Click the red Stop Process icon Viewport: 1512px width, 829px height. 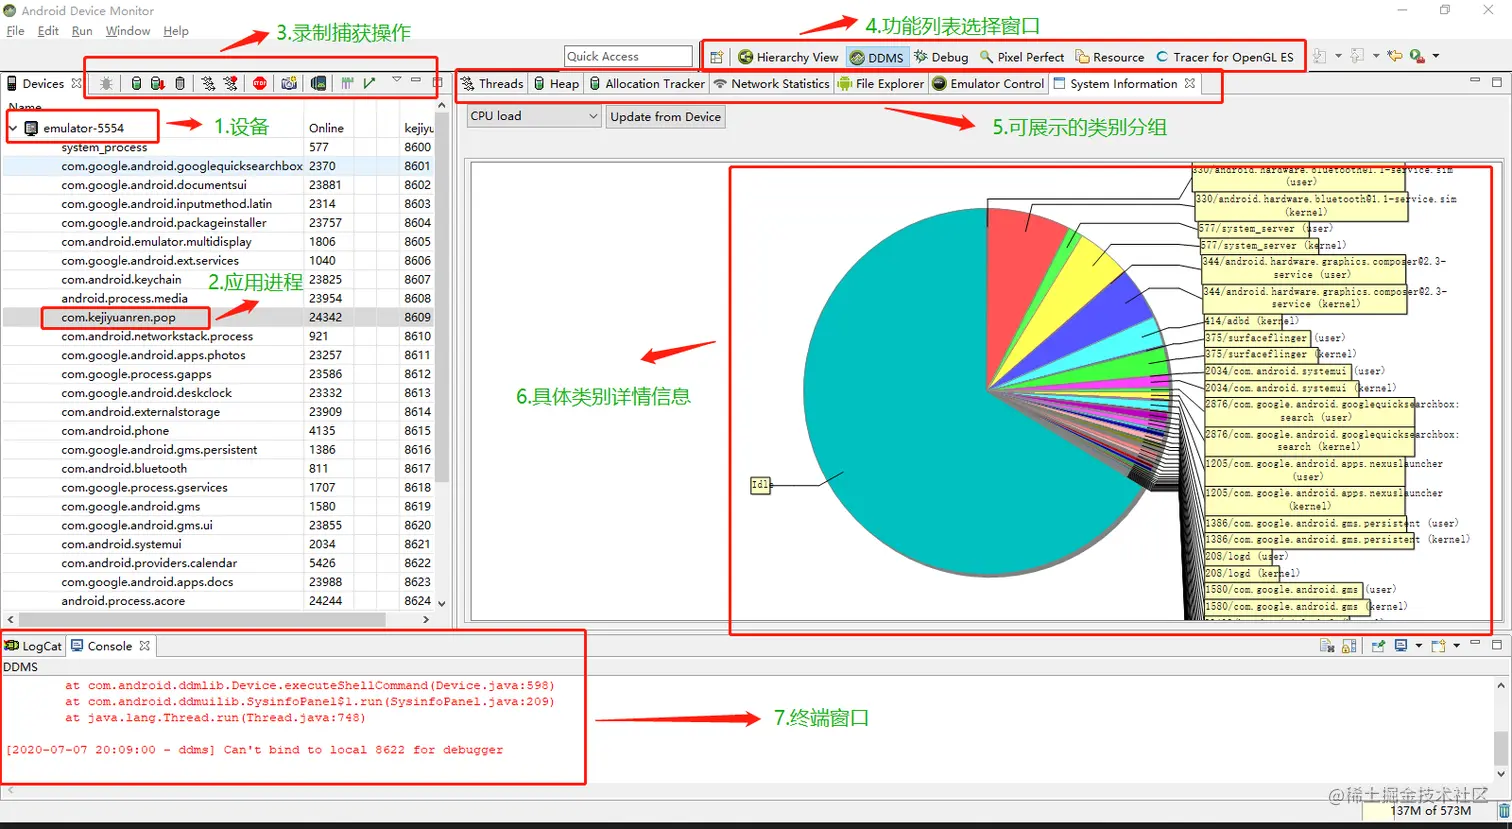pos(260,83)
